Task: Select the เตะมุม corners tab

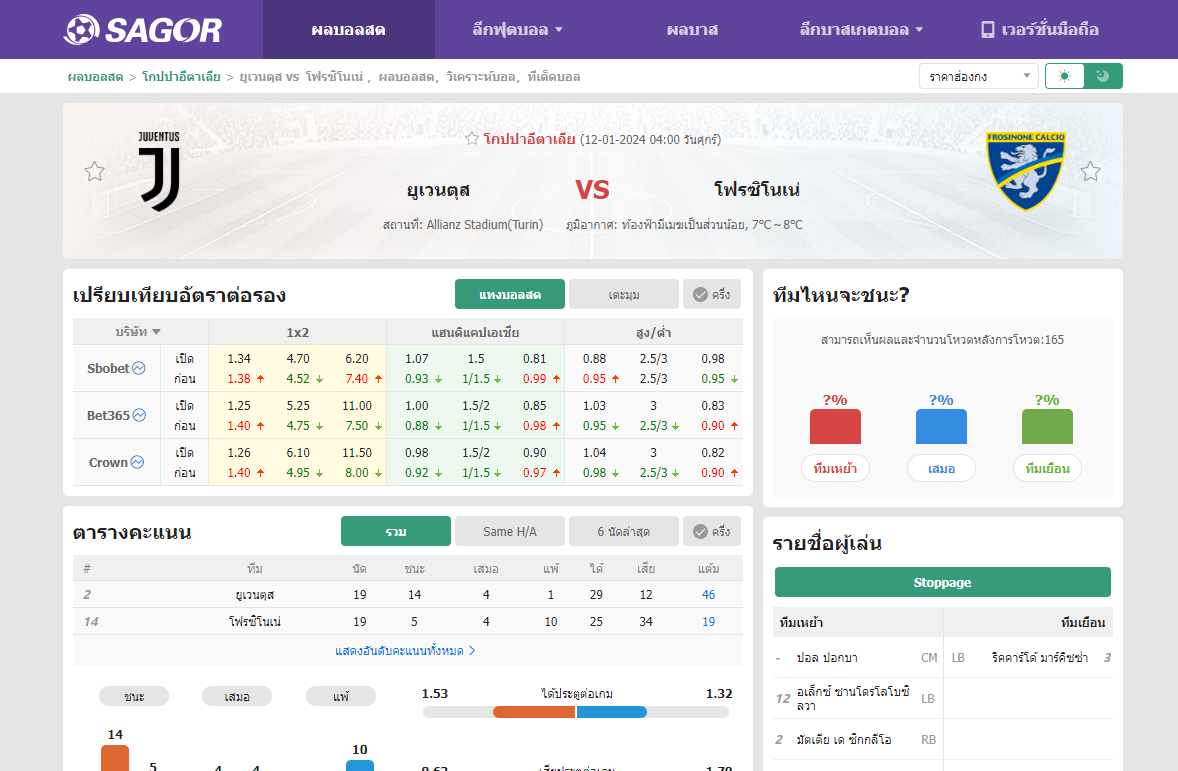Action: click(624, 295)
